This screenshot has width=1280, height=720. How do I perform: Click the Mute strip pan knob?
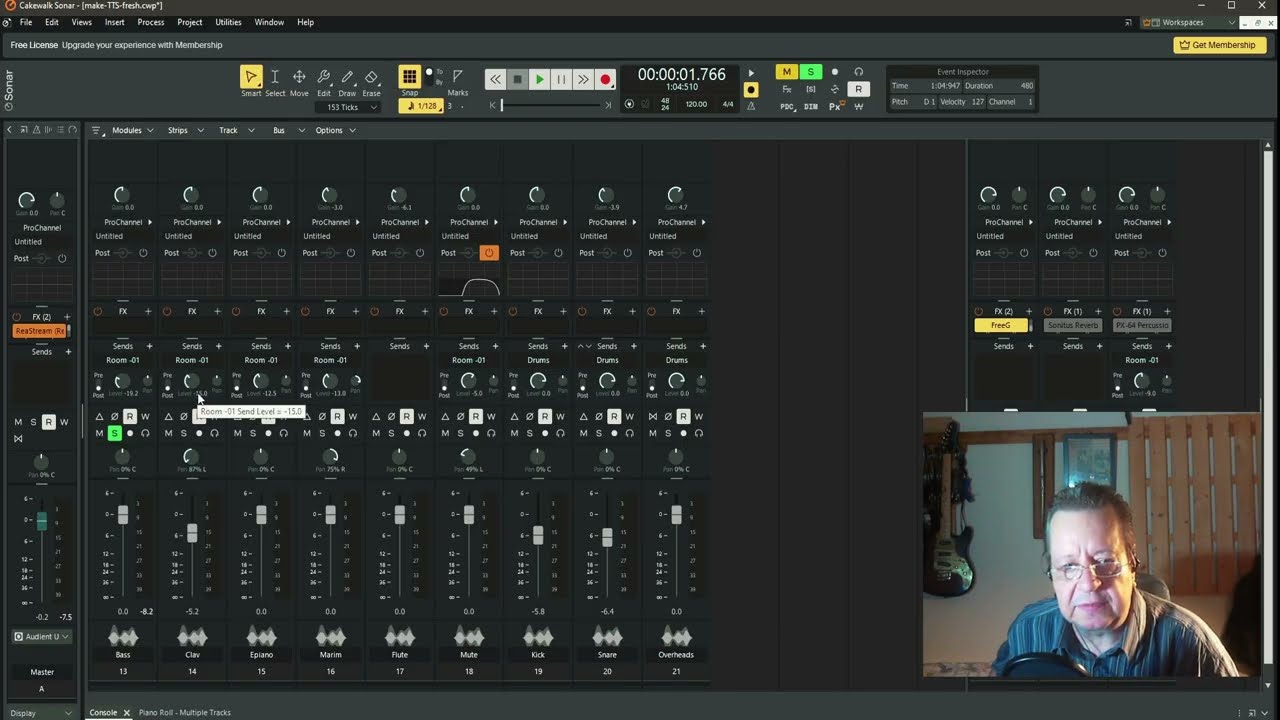pyautogui.click(x=468, y=456)
